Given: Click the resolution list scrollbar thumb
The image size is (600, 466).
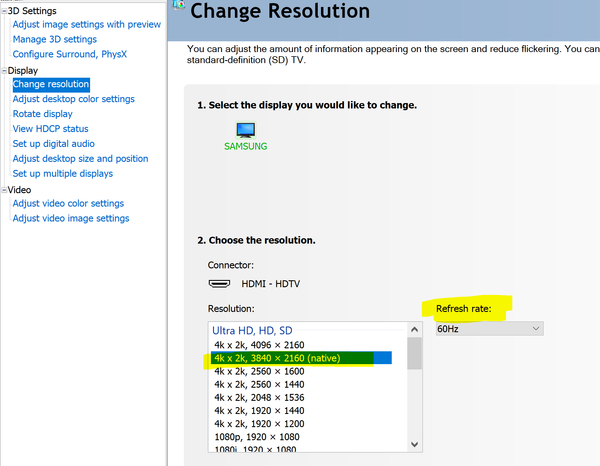Looking at the screenshot, I should coord(414,354).
